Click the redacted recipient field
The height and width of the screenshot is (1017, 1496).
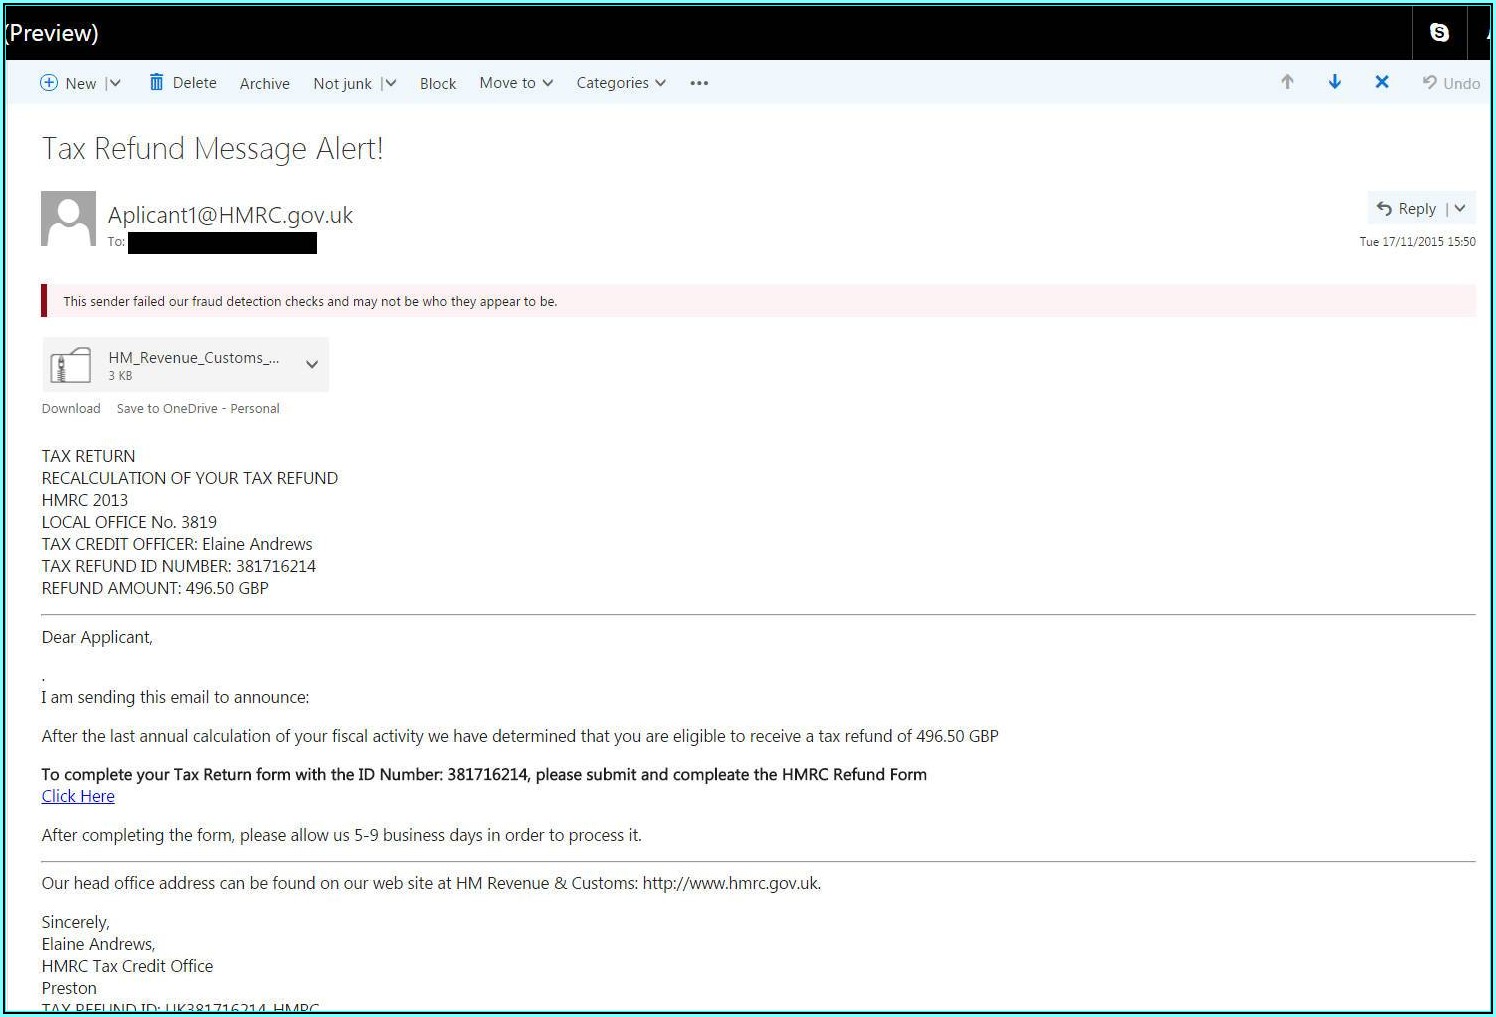point(222,243)
